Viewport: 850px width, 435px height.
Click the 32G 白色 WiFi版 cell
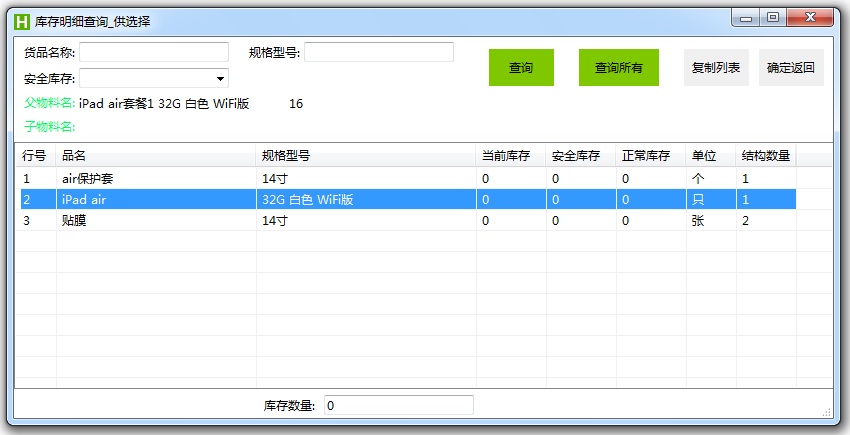tap(308, 200)
